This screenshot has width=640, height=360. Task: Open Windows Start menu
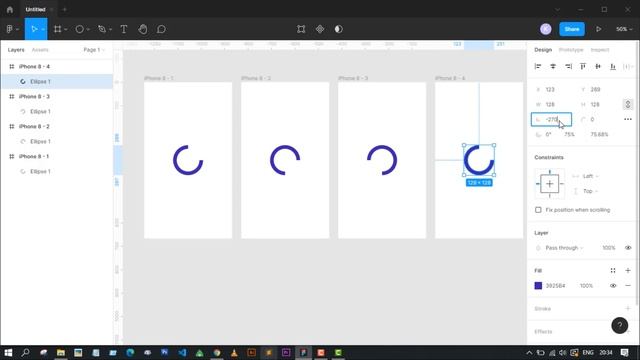[8, 353]
